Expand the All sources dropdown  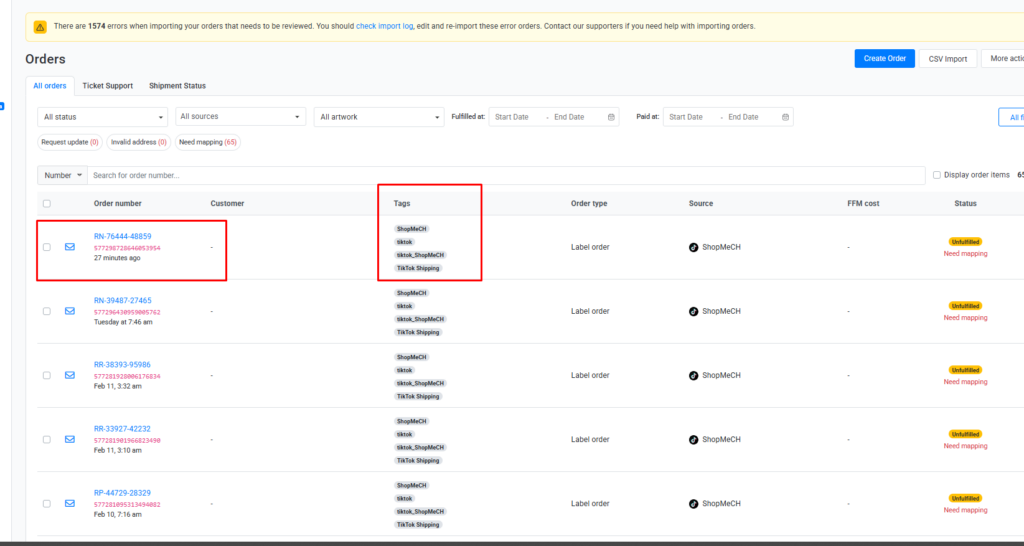(x=240, y=117)
